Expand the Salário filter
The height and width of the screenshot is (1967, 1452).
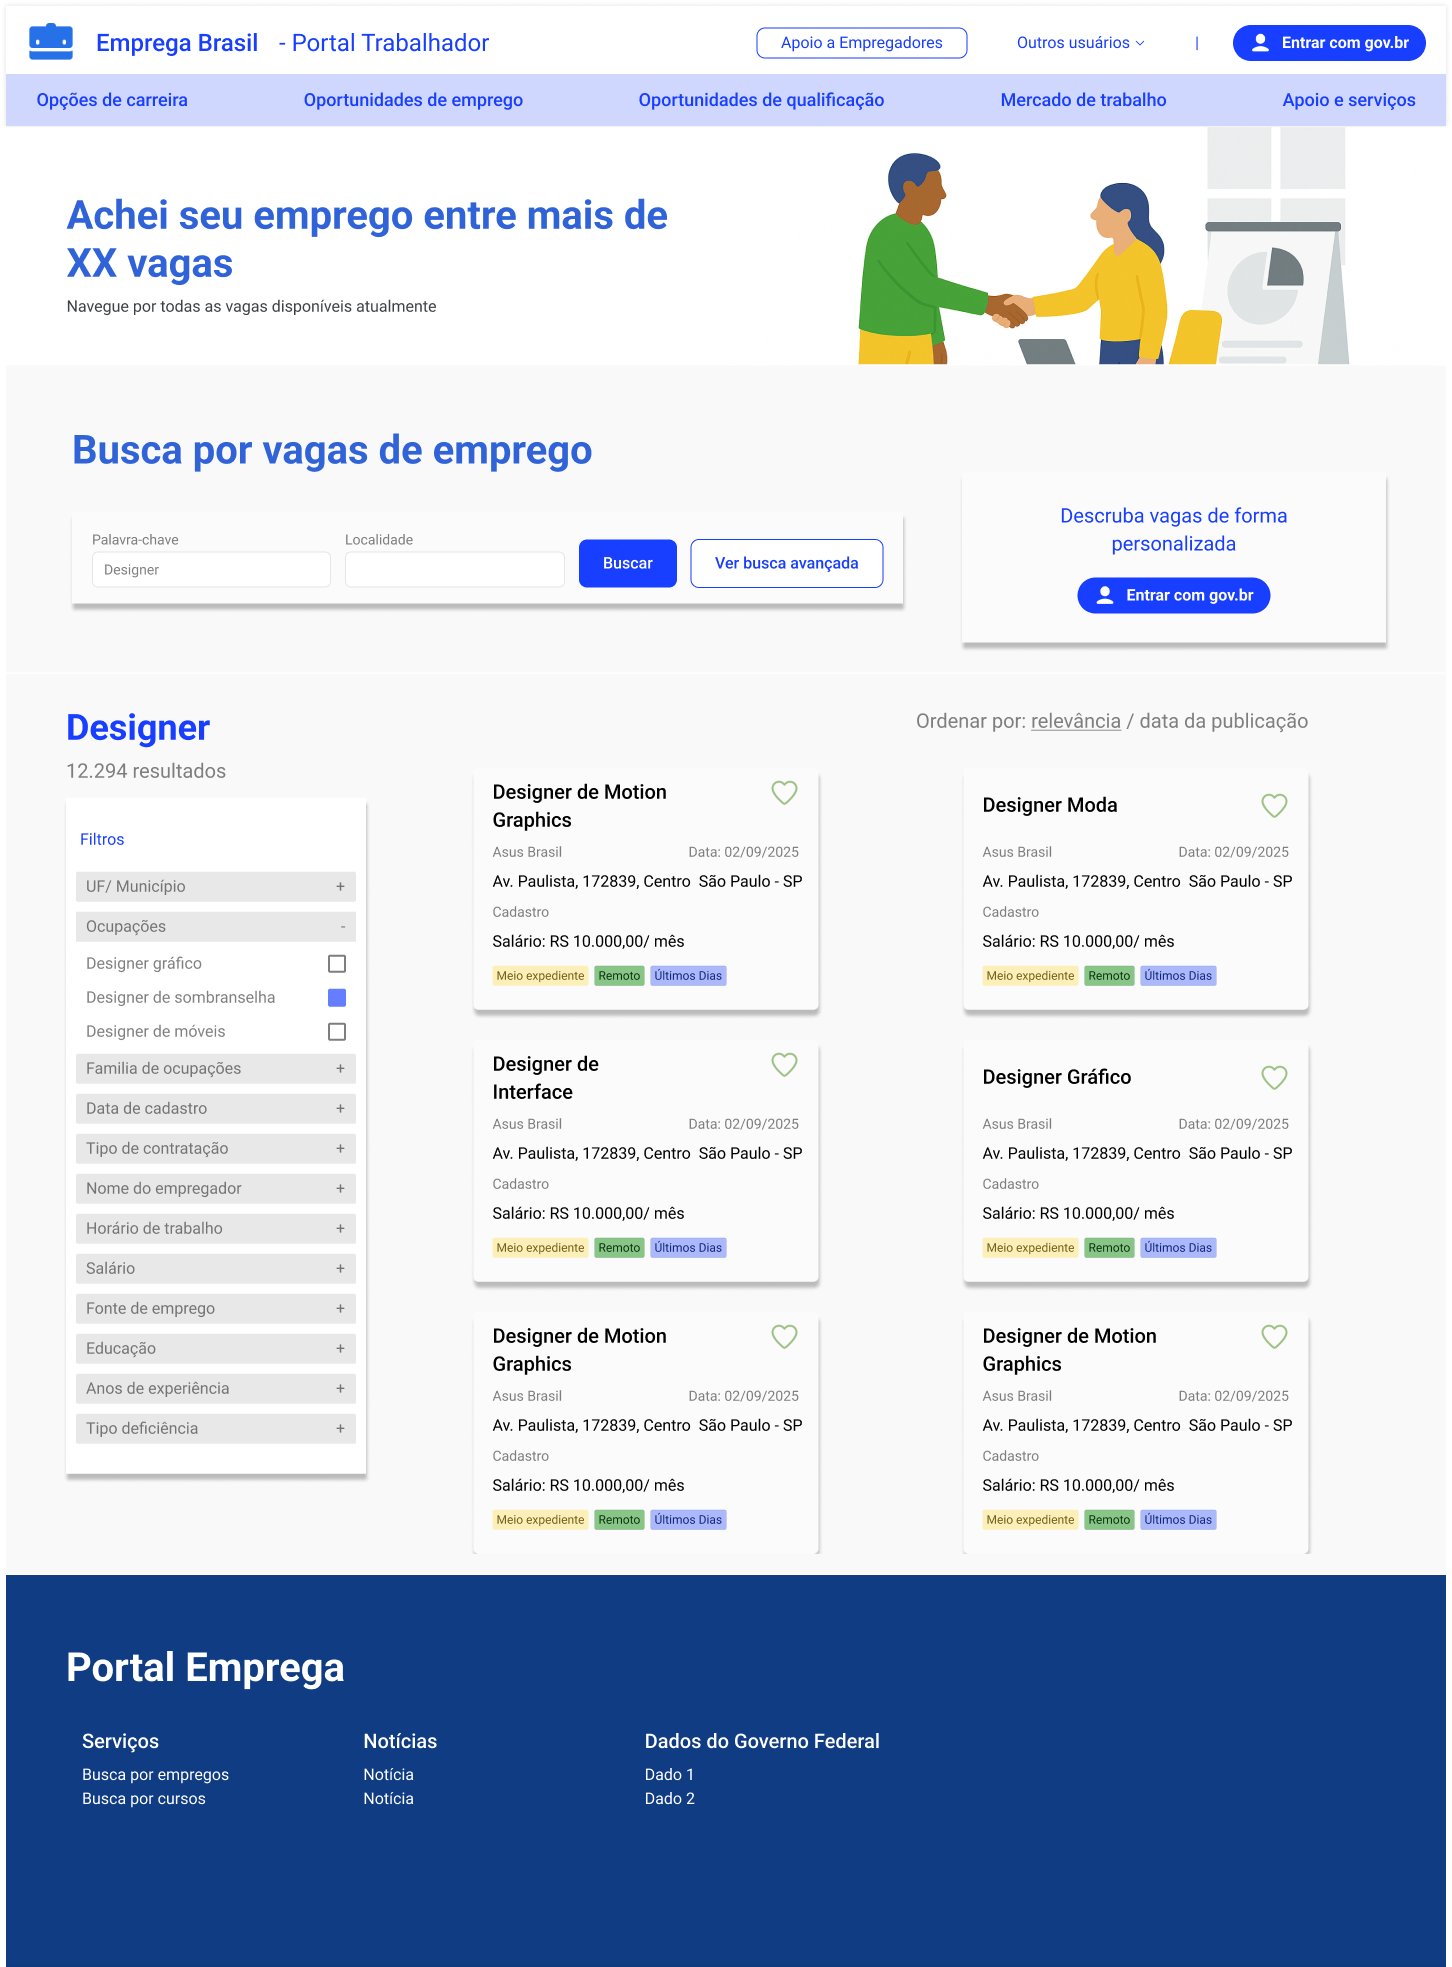coord(216,1268)
